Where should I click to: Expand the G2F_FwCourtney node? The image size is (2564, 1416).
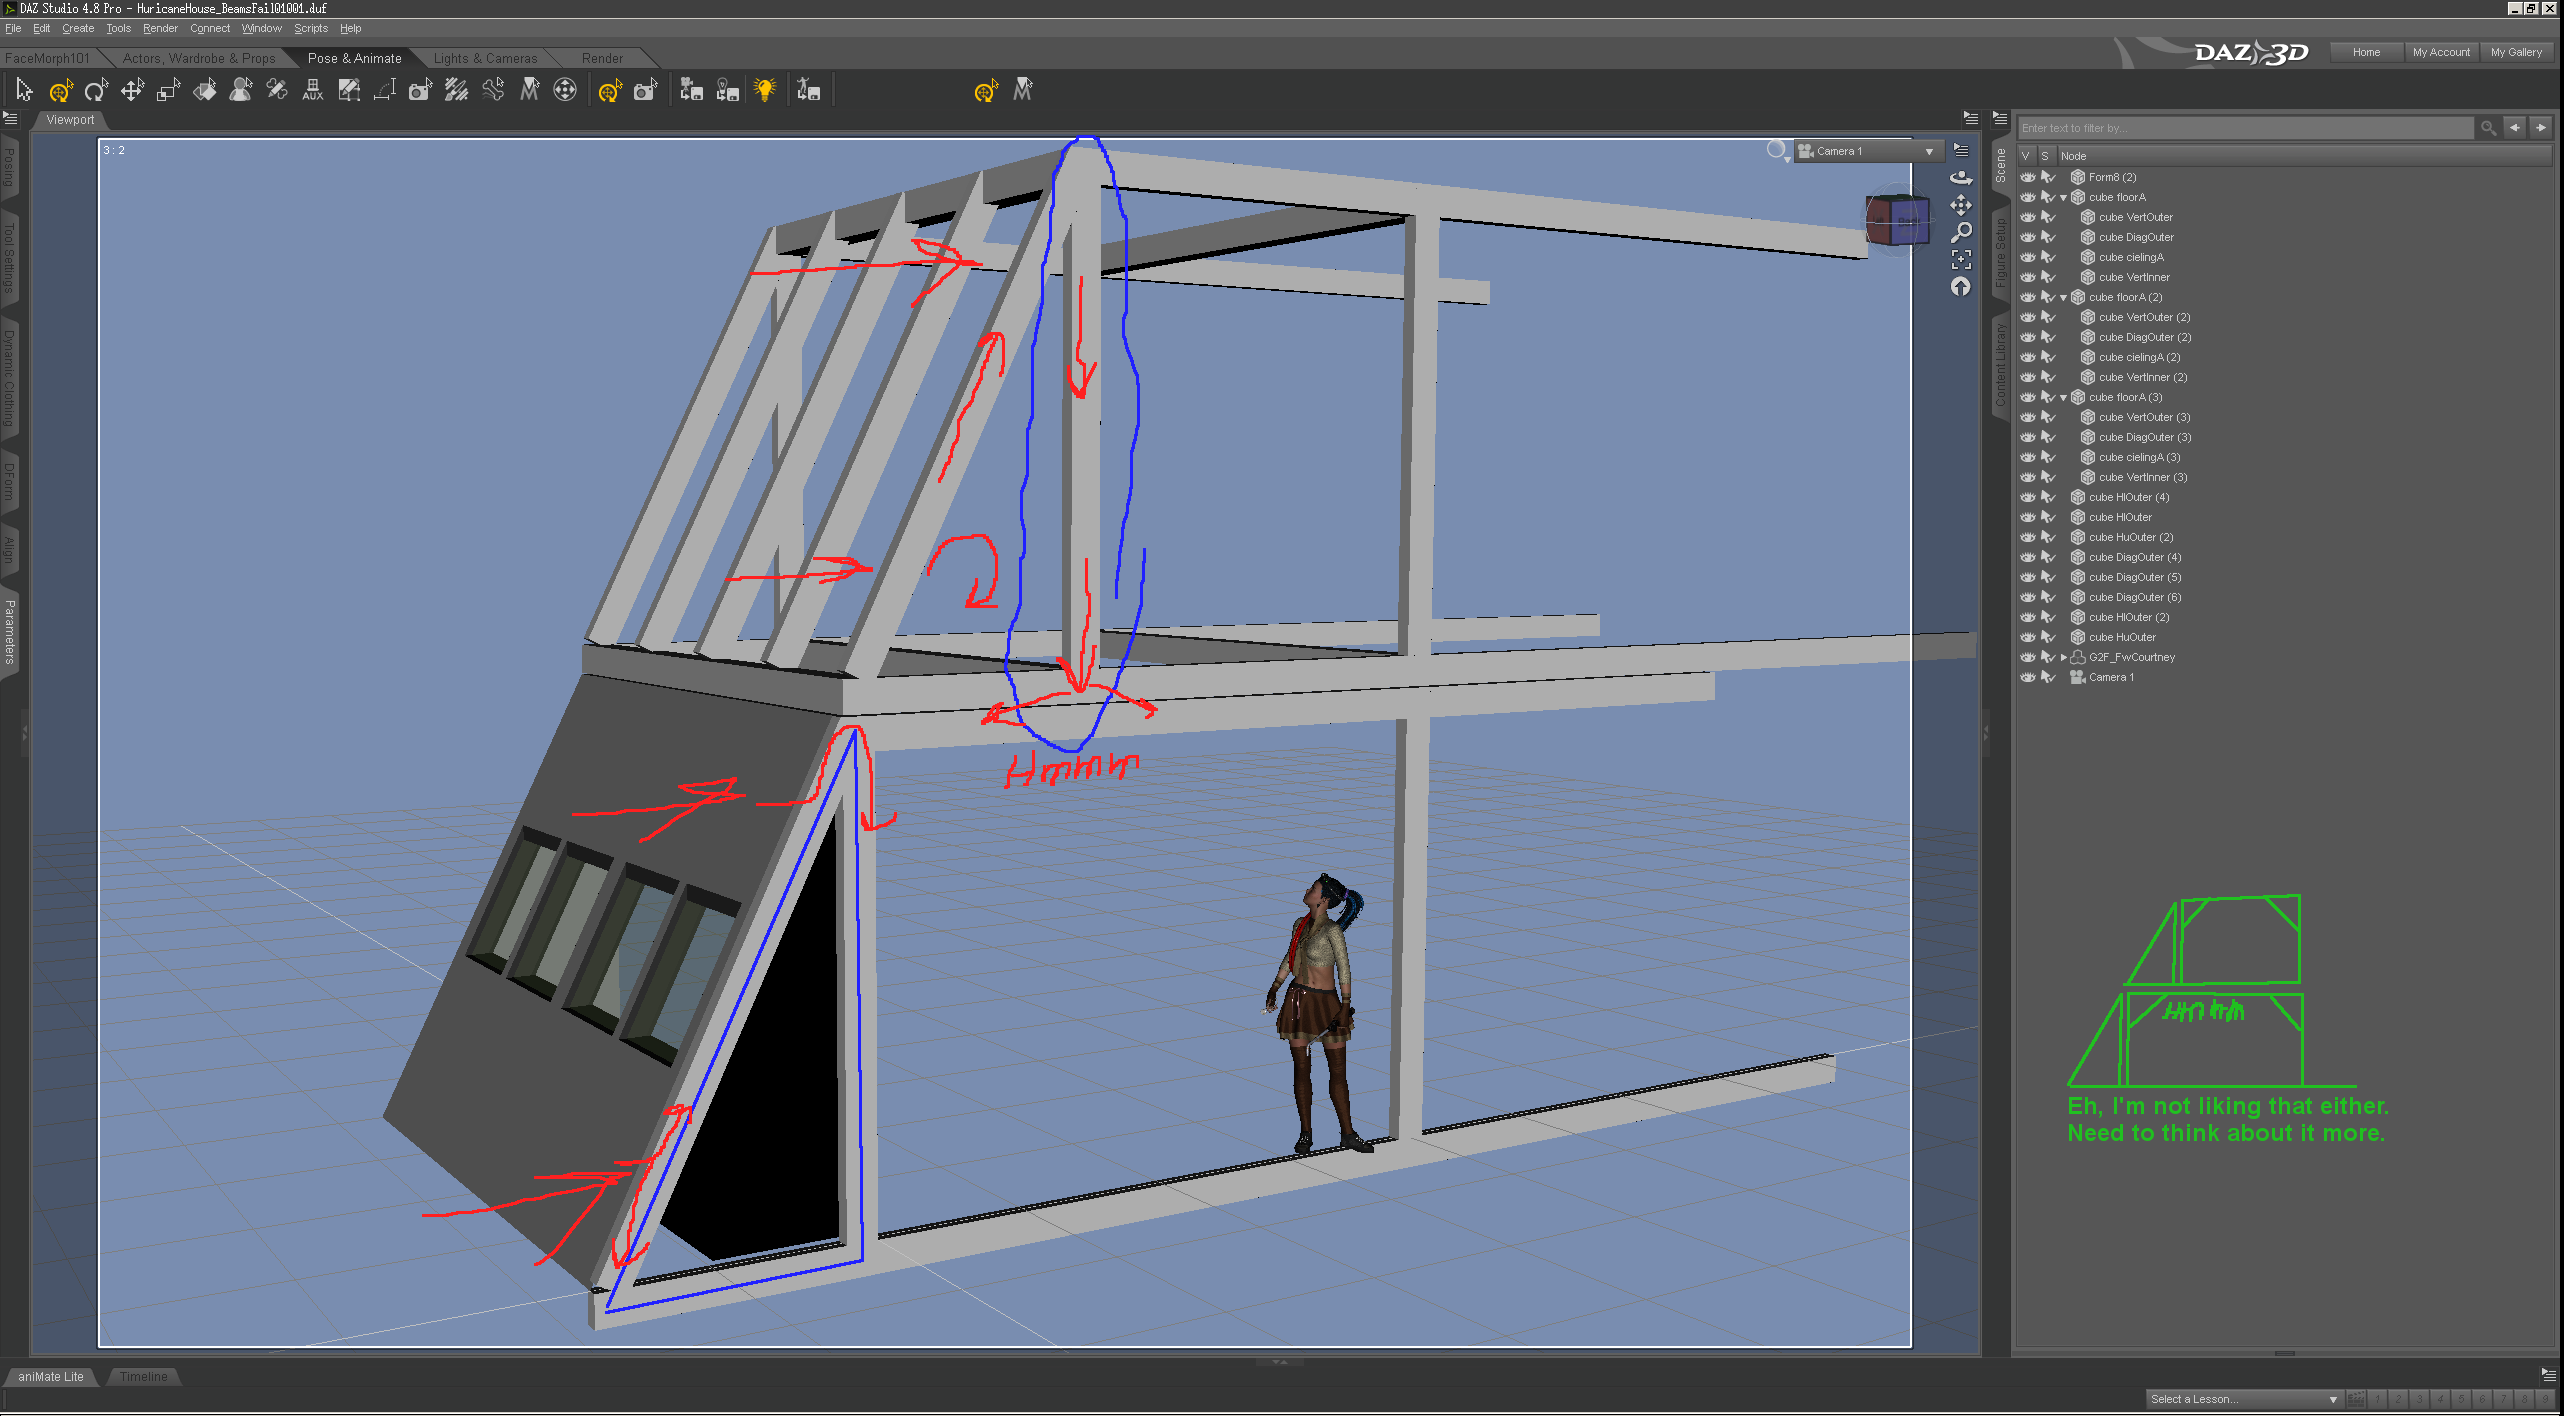2063,657
